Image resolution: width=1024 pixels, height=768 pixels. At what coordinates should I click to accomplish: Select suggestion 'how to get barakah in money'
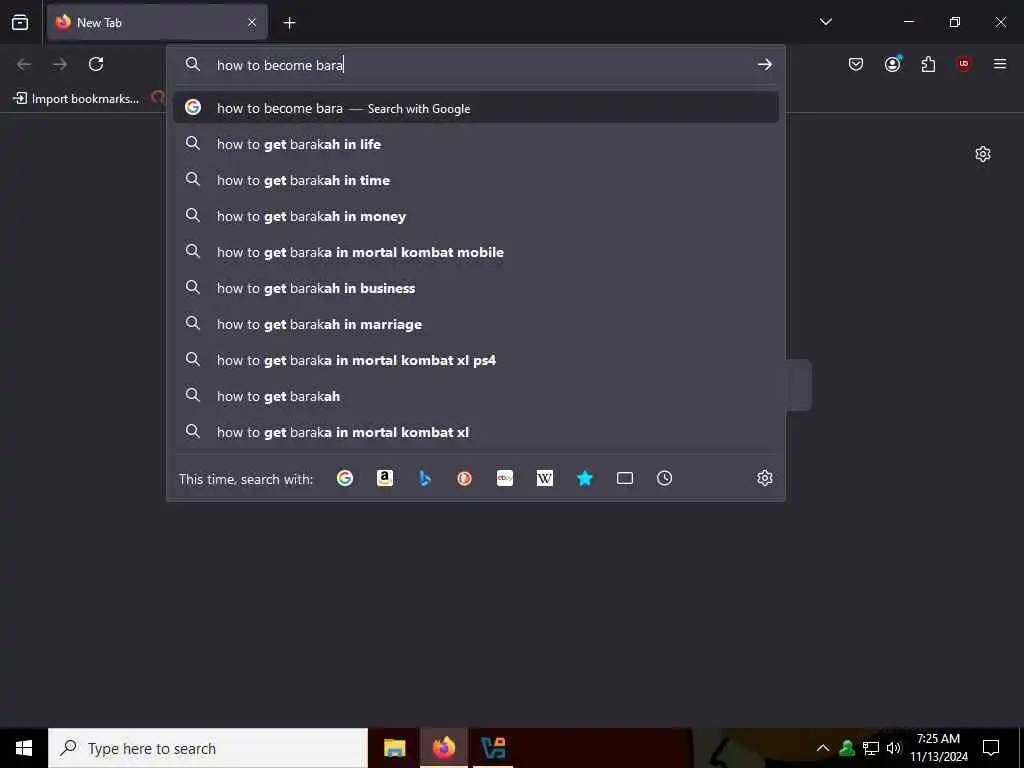point(476,216)
